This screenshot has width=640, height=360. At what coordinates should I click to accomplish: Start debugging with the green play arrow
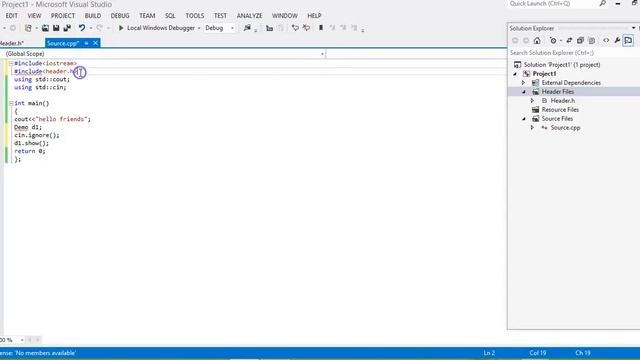coord(121,28)
